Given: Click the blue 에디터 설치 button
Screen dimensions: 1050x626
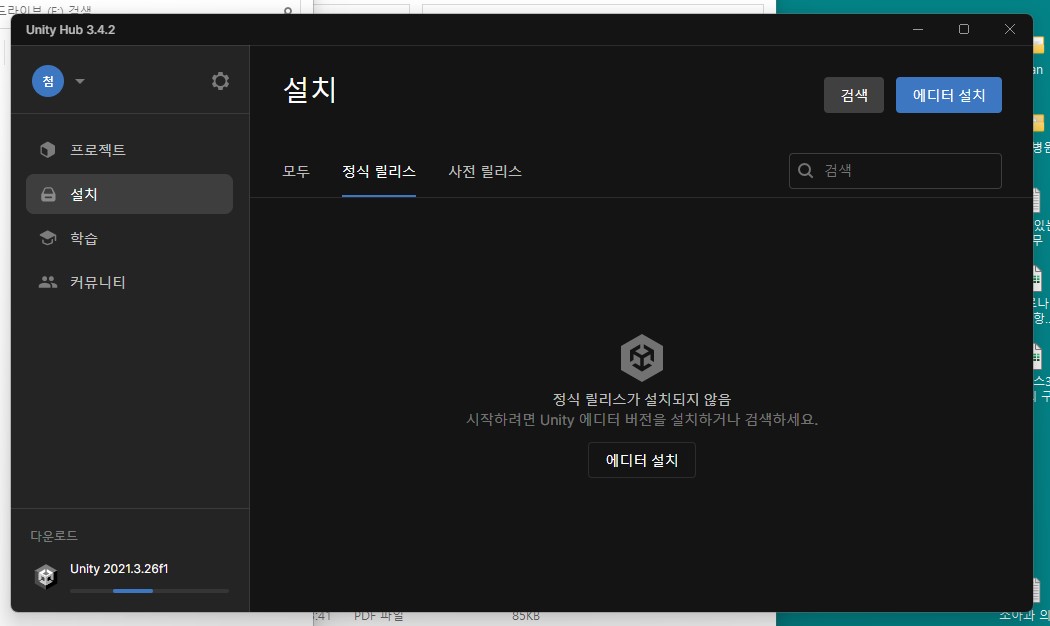Looking at the screenshot, I should tap(949, 95).
